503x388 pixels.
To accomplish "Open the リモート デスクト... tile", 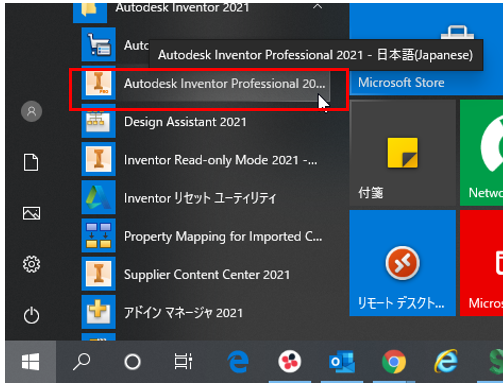I will point(402,263).
